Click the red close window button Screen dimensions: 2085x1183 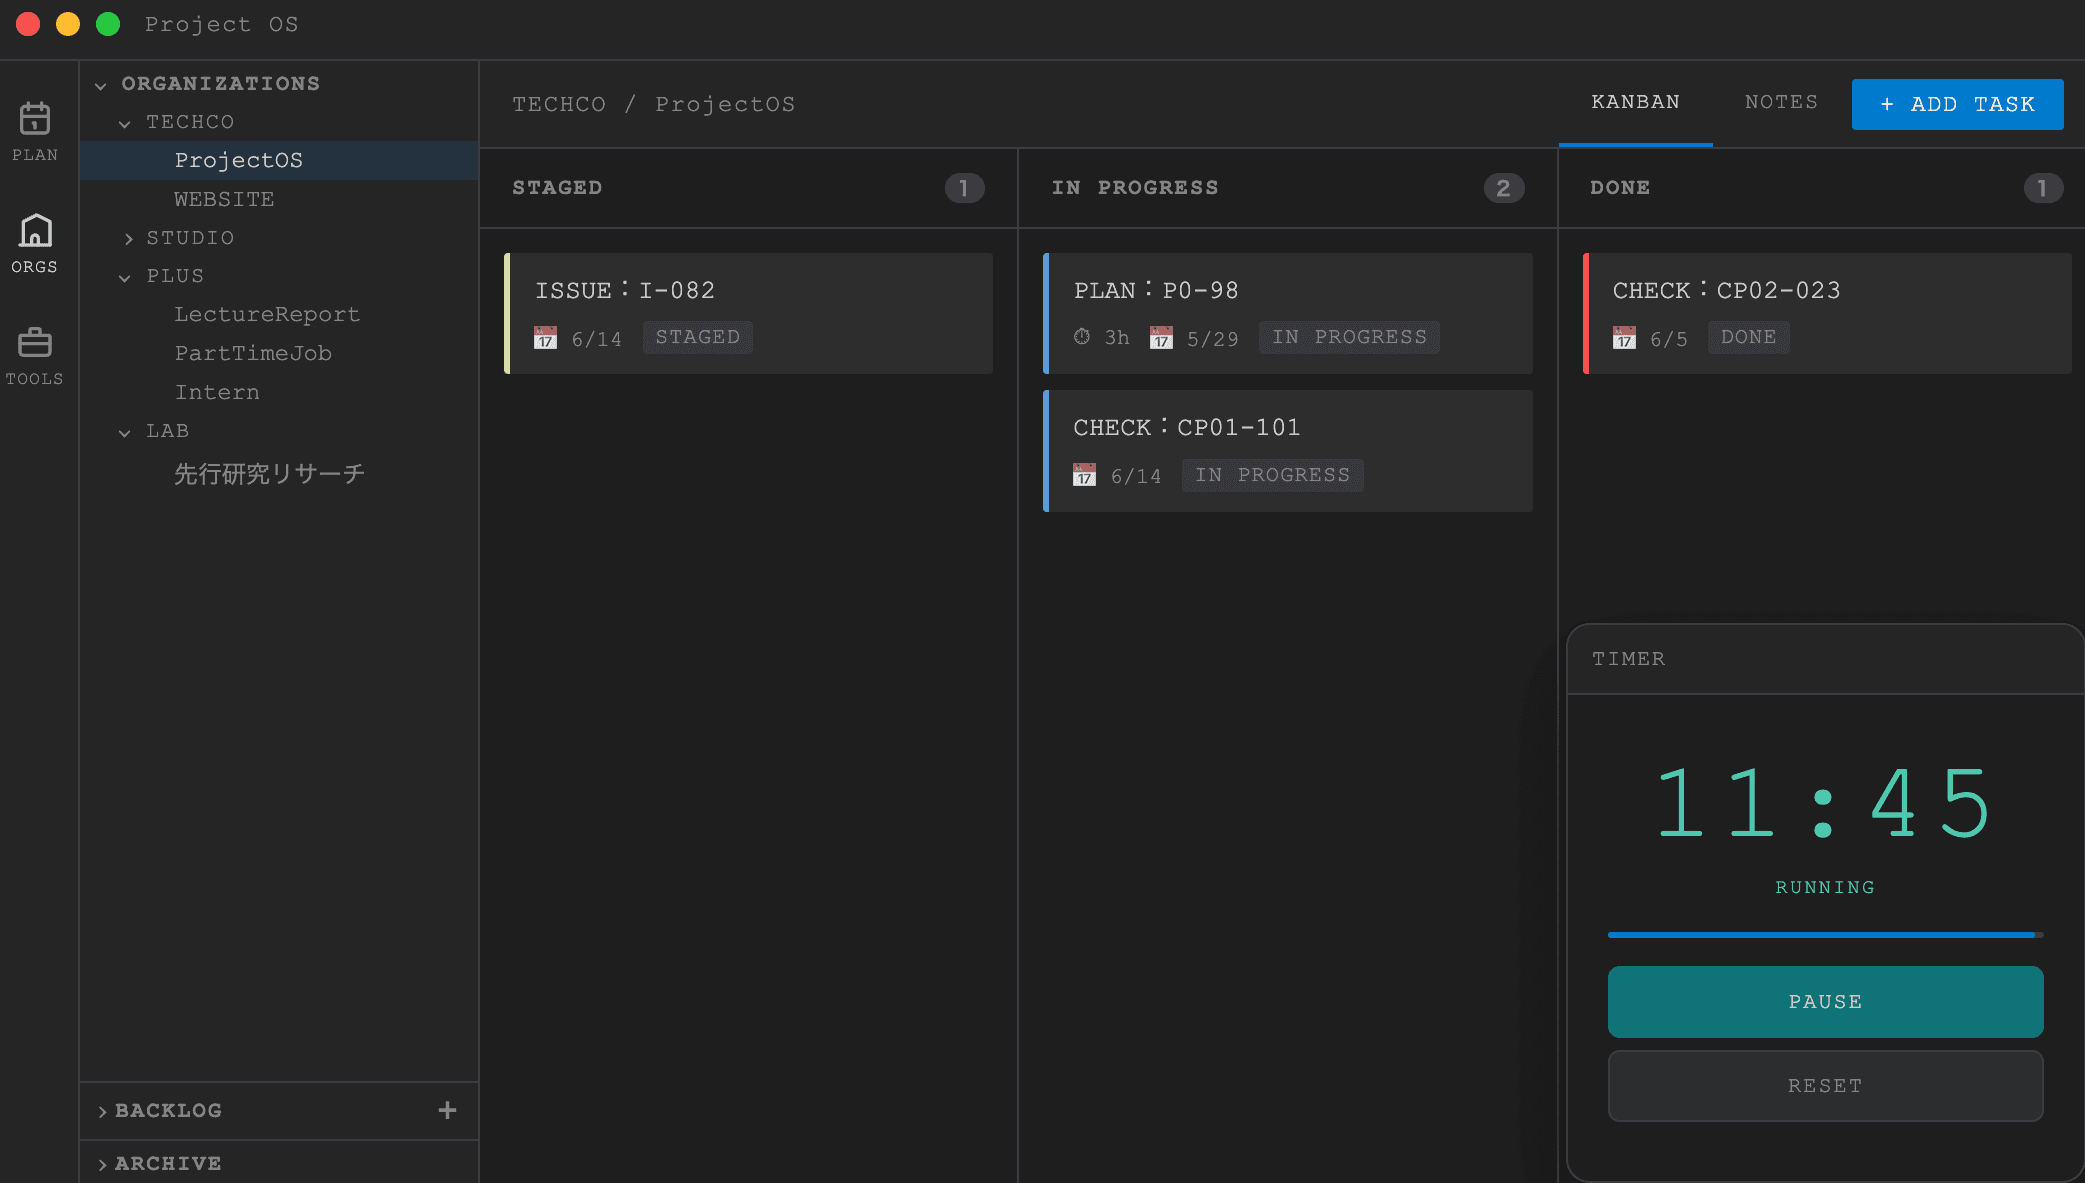[x=28, y=24]
